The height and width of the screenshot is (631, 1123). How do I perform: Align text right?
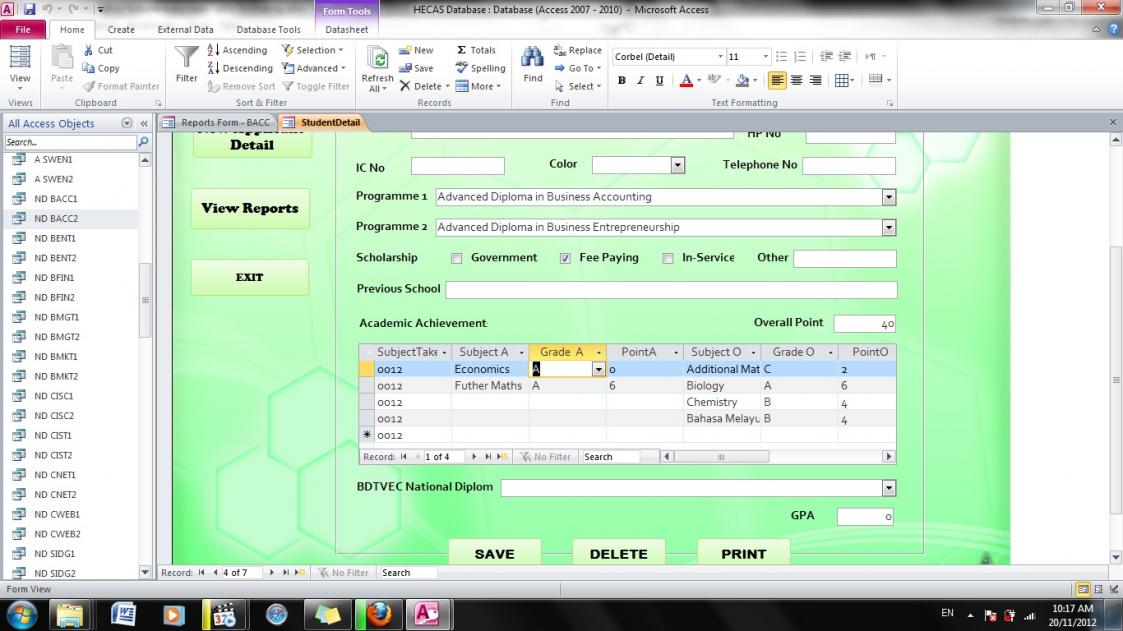pos(815,80)
